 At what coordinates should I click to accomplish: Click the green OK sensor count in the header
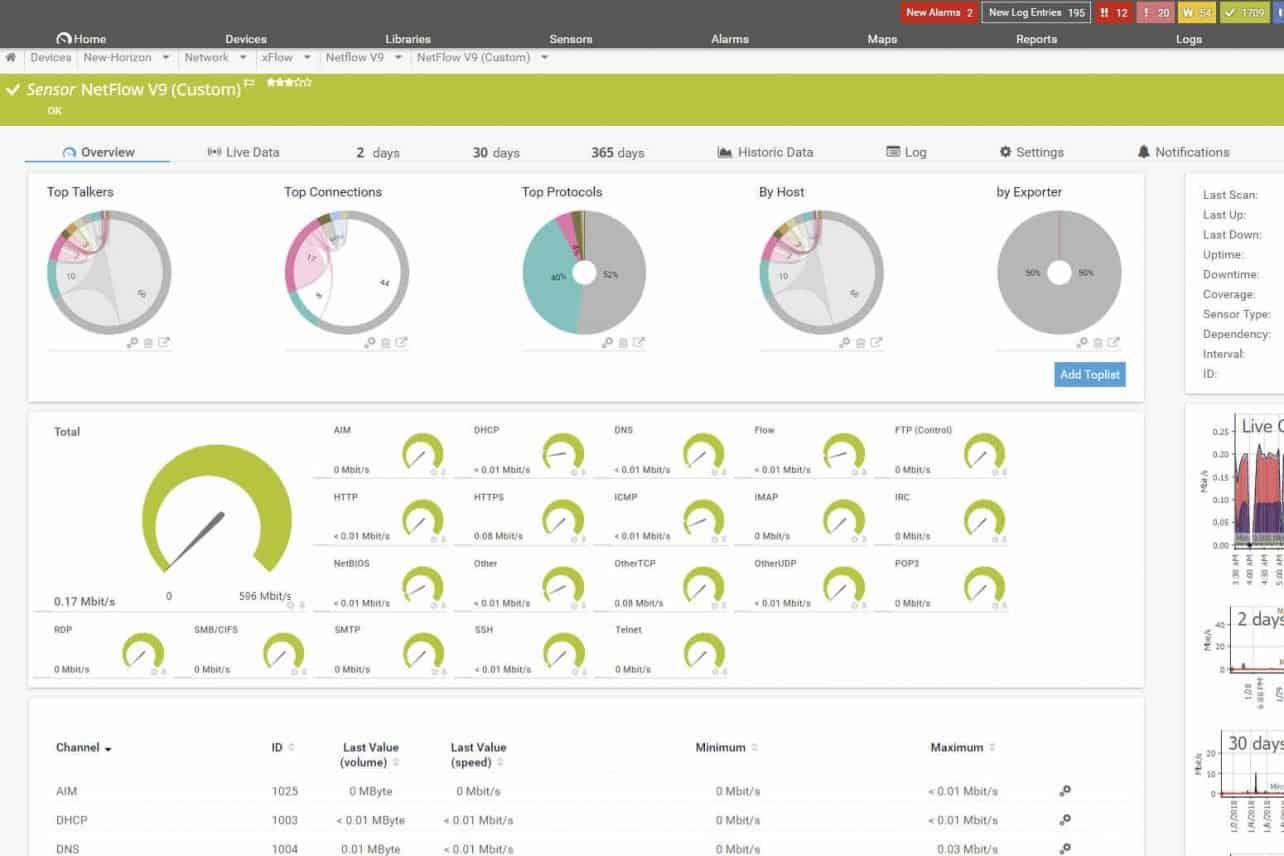click(1241, 12)
